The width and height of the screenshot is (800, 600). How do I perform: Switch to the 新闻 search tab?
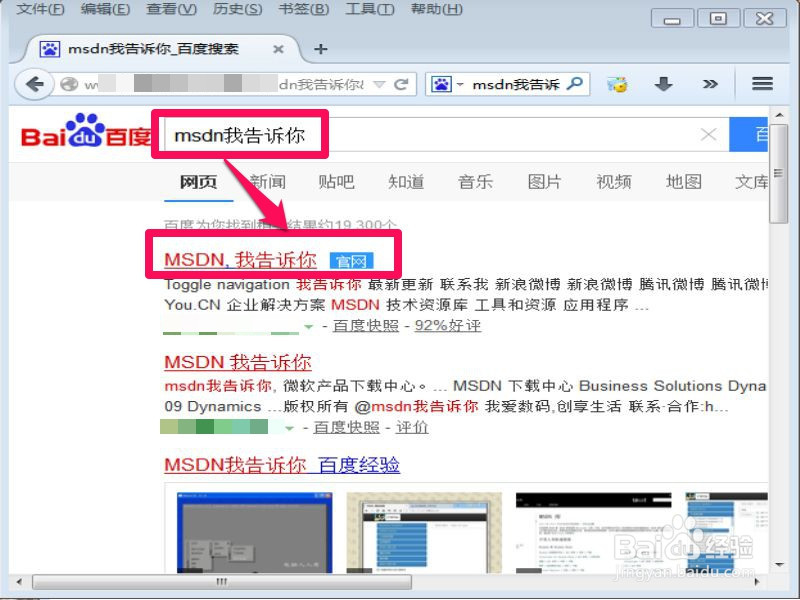tap(268, 182)
